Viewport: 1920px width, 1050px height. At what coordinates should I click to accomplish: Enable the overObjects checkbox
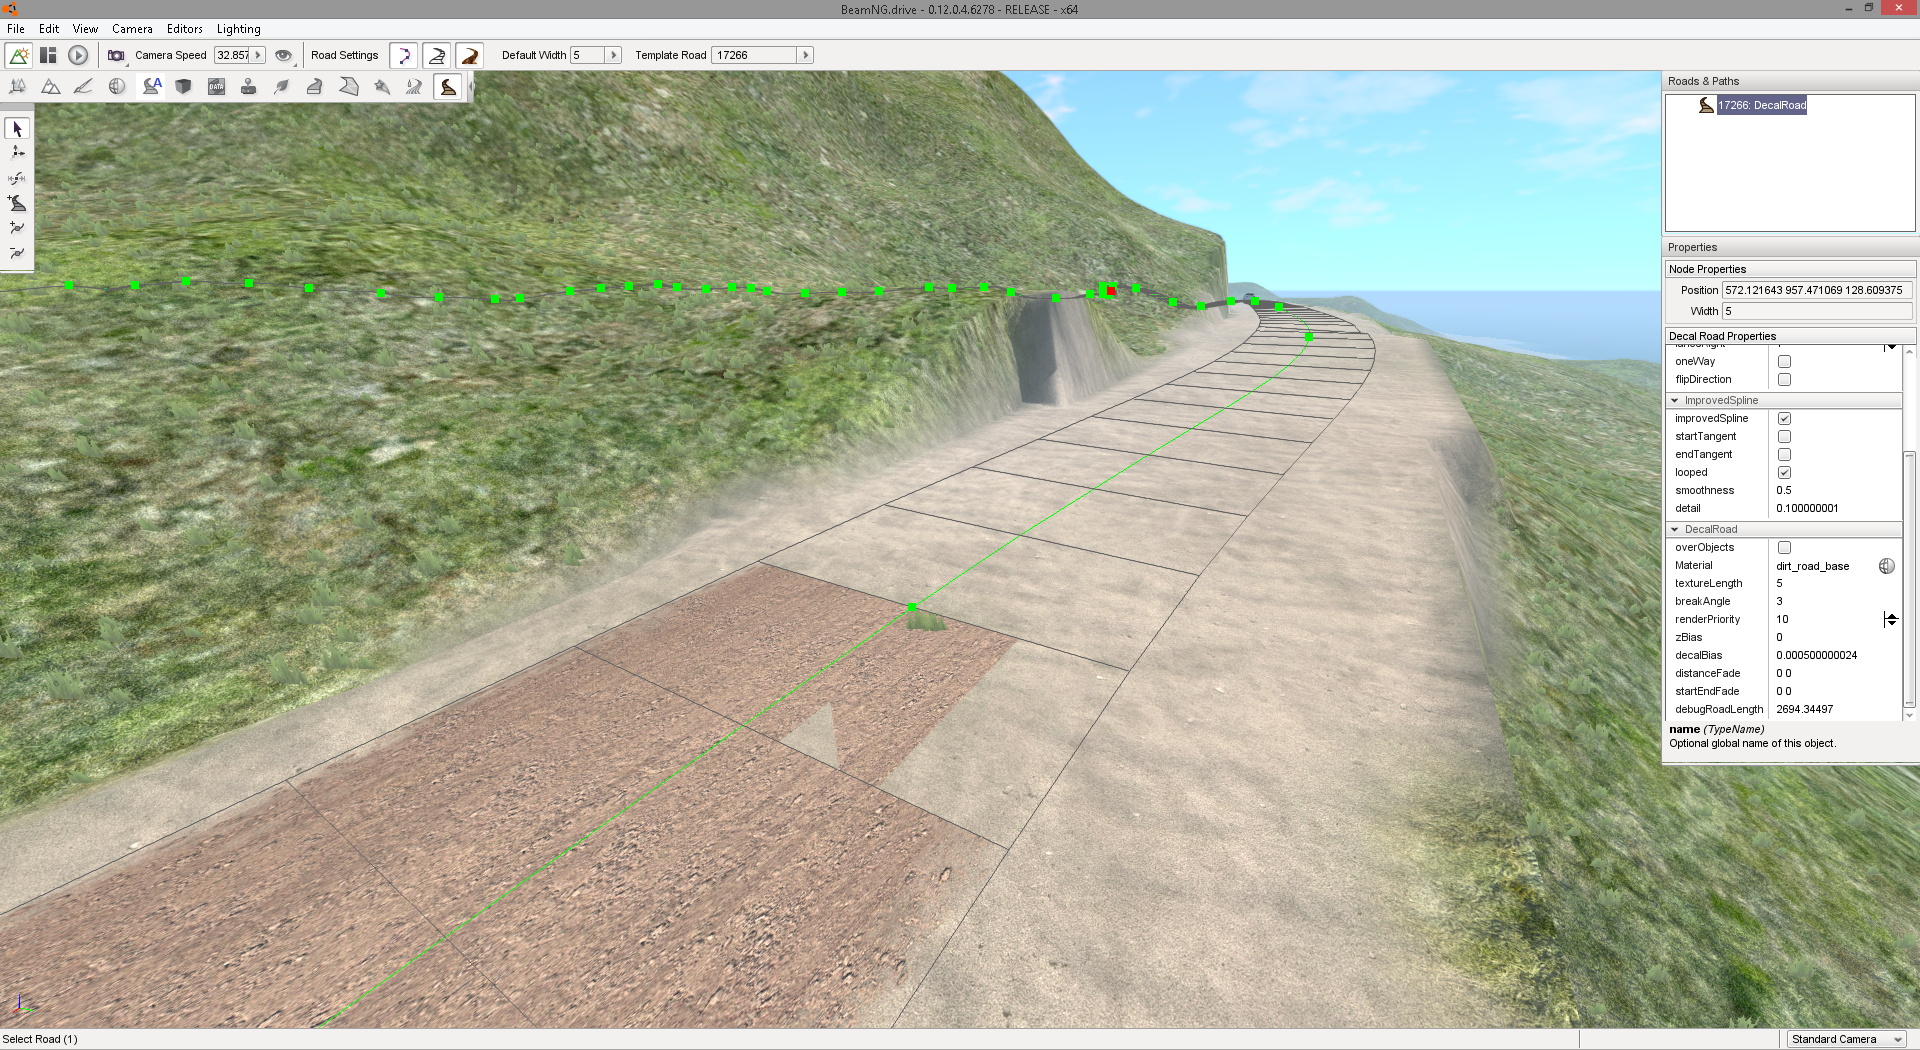(1784, 548)
